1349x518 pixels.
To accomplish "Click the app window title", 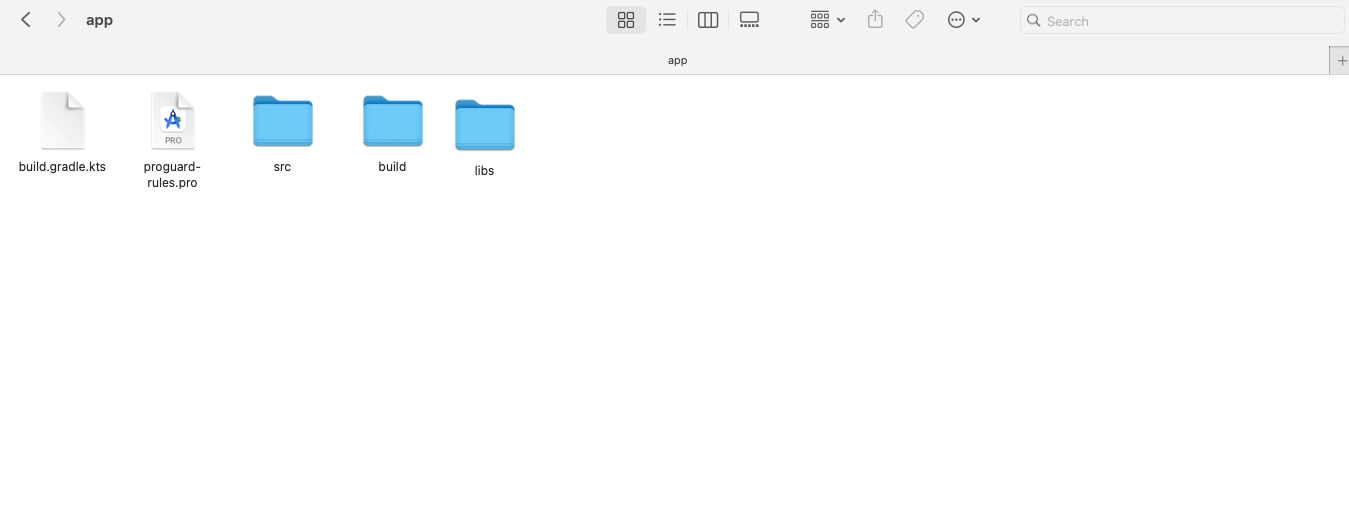I will click(x=99, y=20).
